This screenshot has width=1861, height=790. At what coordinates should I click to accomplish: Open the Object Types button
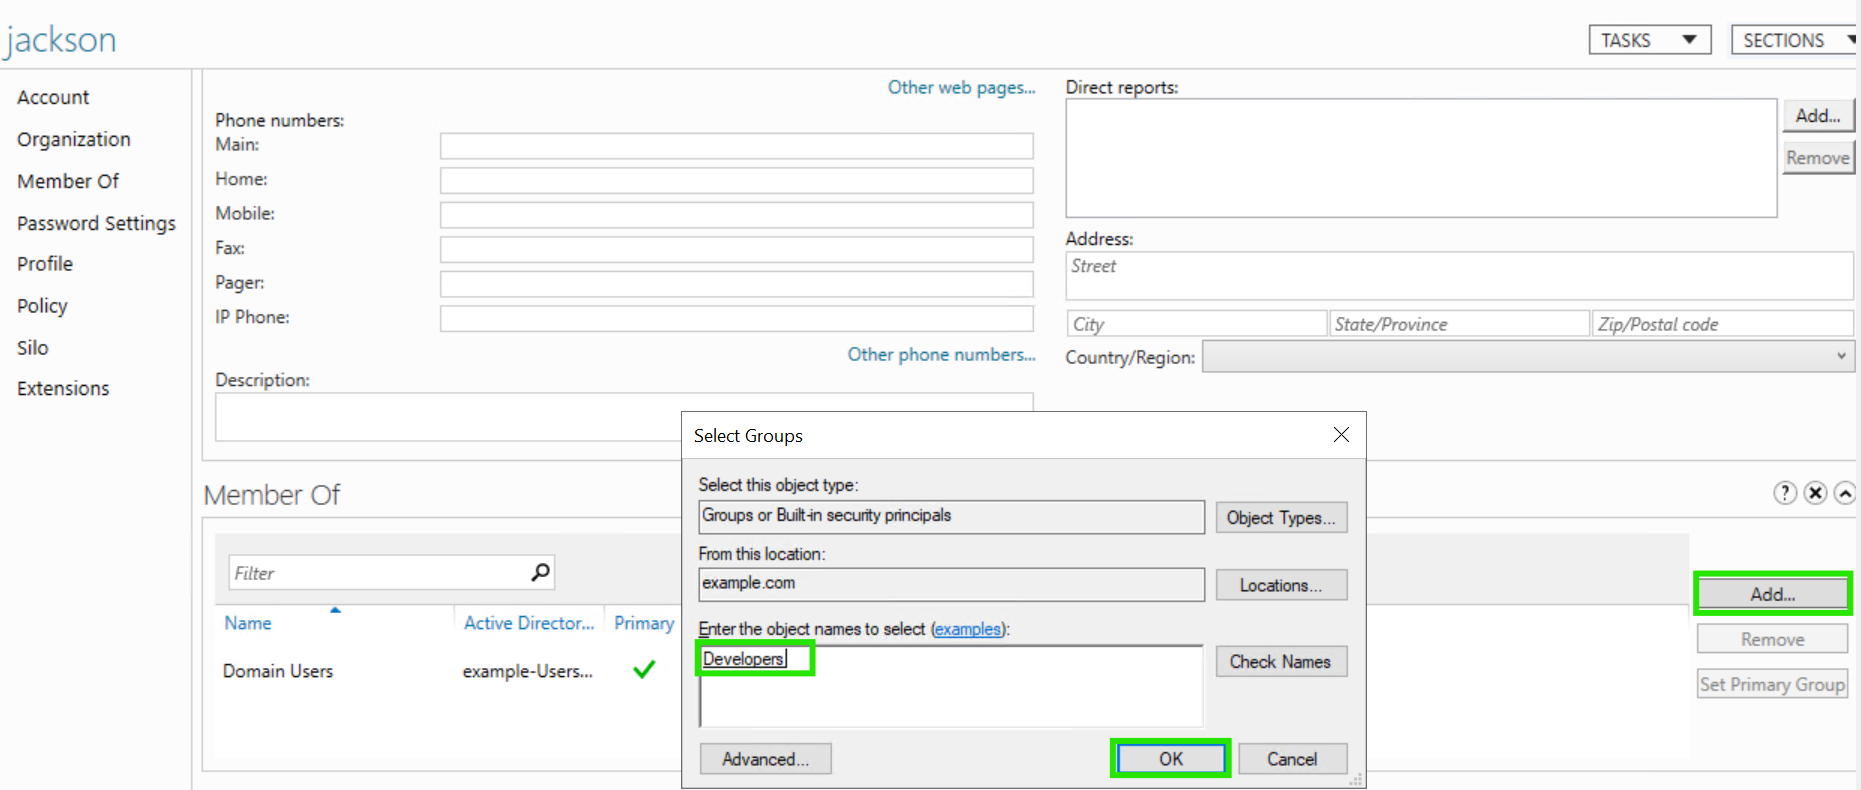click(x=1280, y=518)
